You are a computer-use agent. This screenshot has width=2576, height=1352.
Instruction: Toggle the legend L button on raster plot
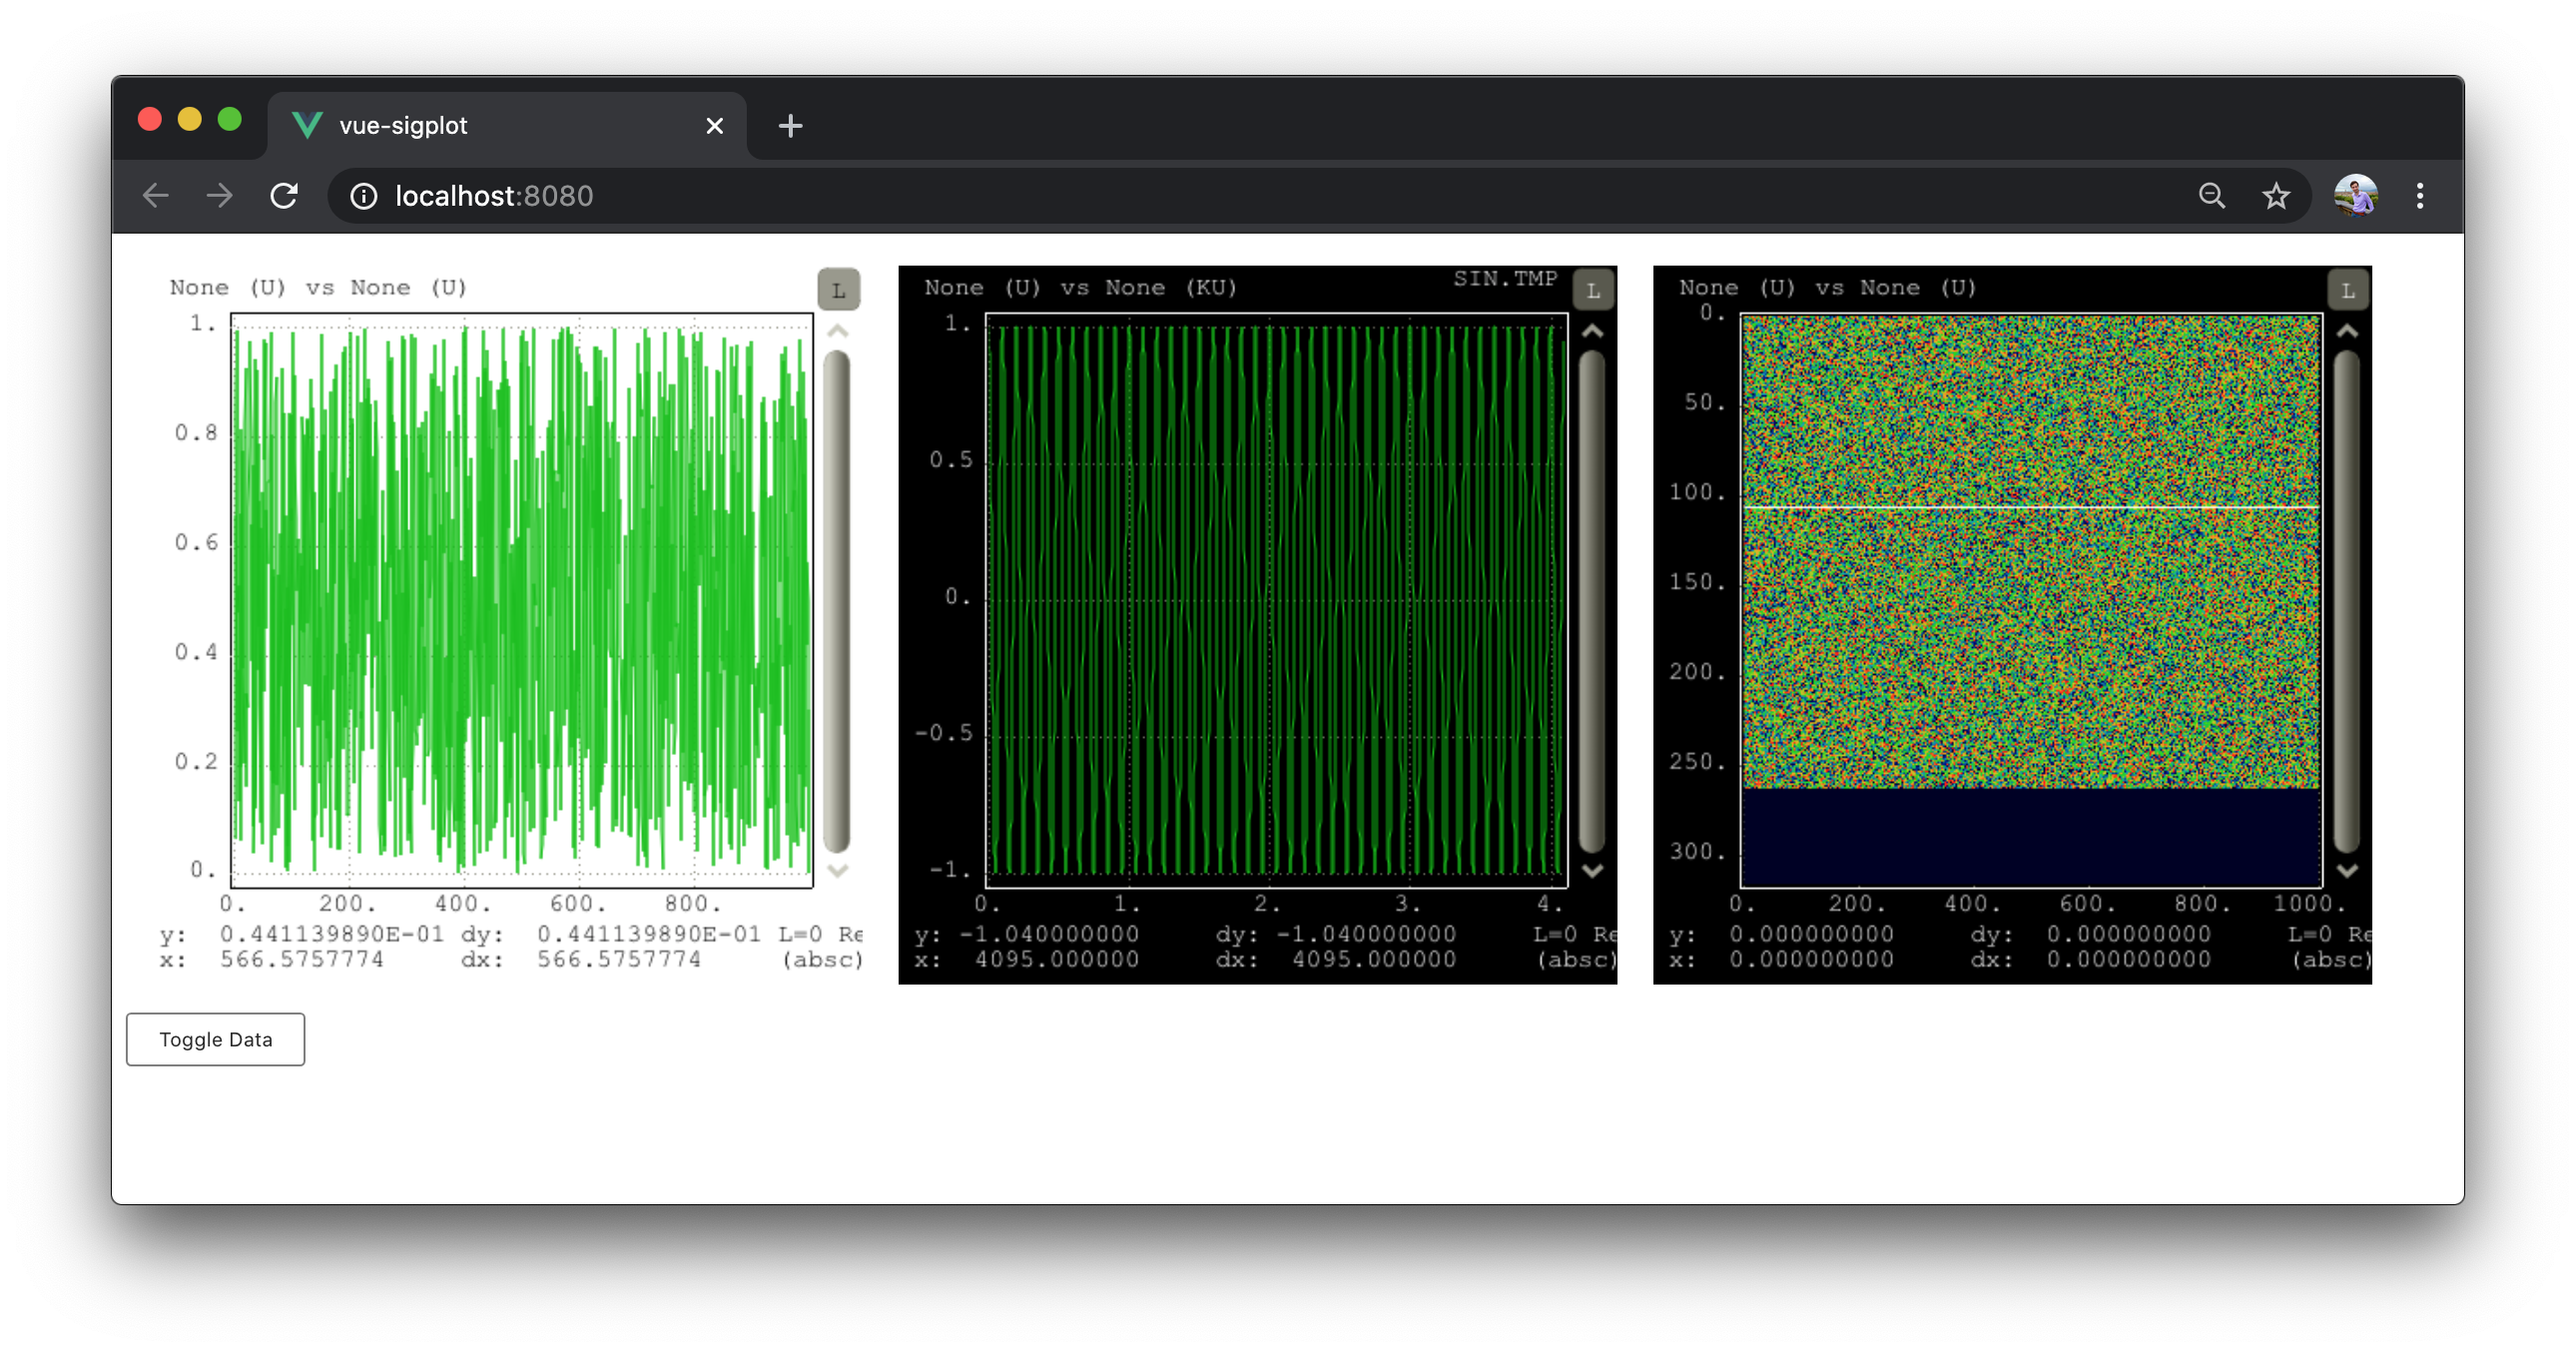coord(2347,290)
